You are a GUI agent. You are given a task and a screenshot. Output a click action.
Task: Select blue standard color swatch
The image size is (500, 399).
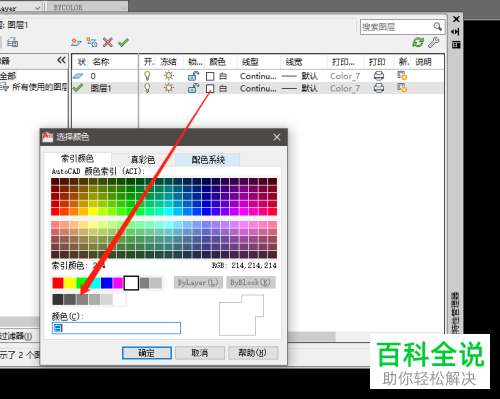coord(106,283)
